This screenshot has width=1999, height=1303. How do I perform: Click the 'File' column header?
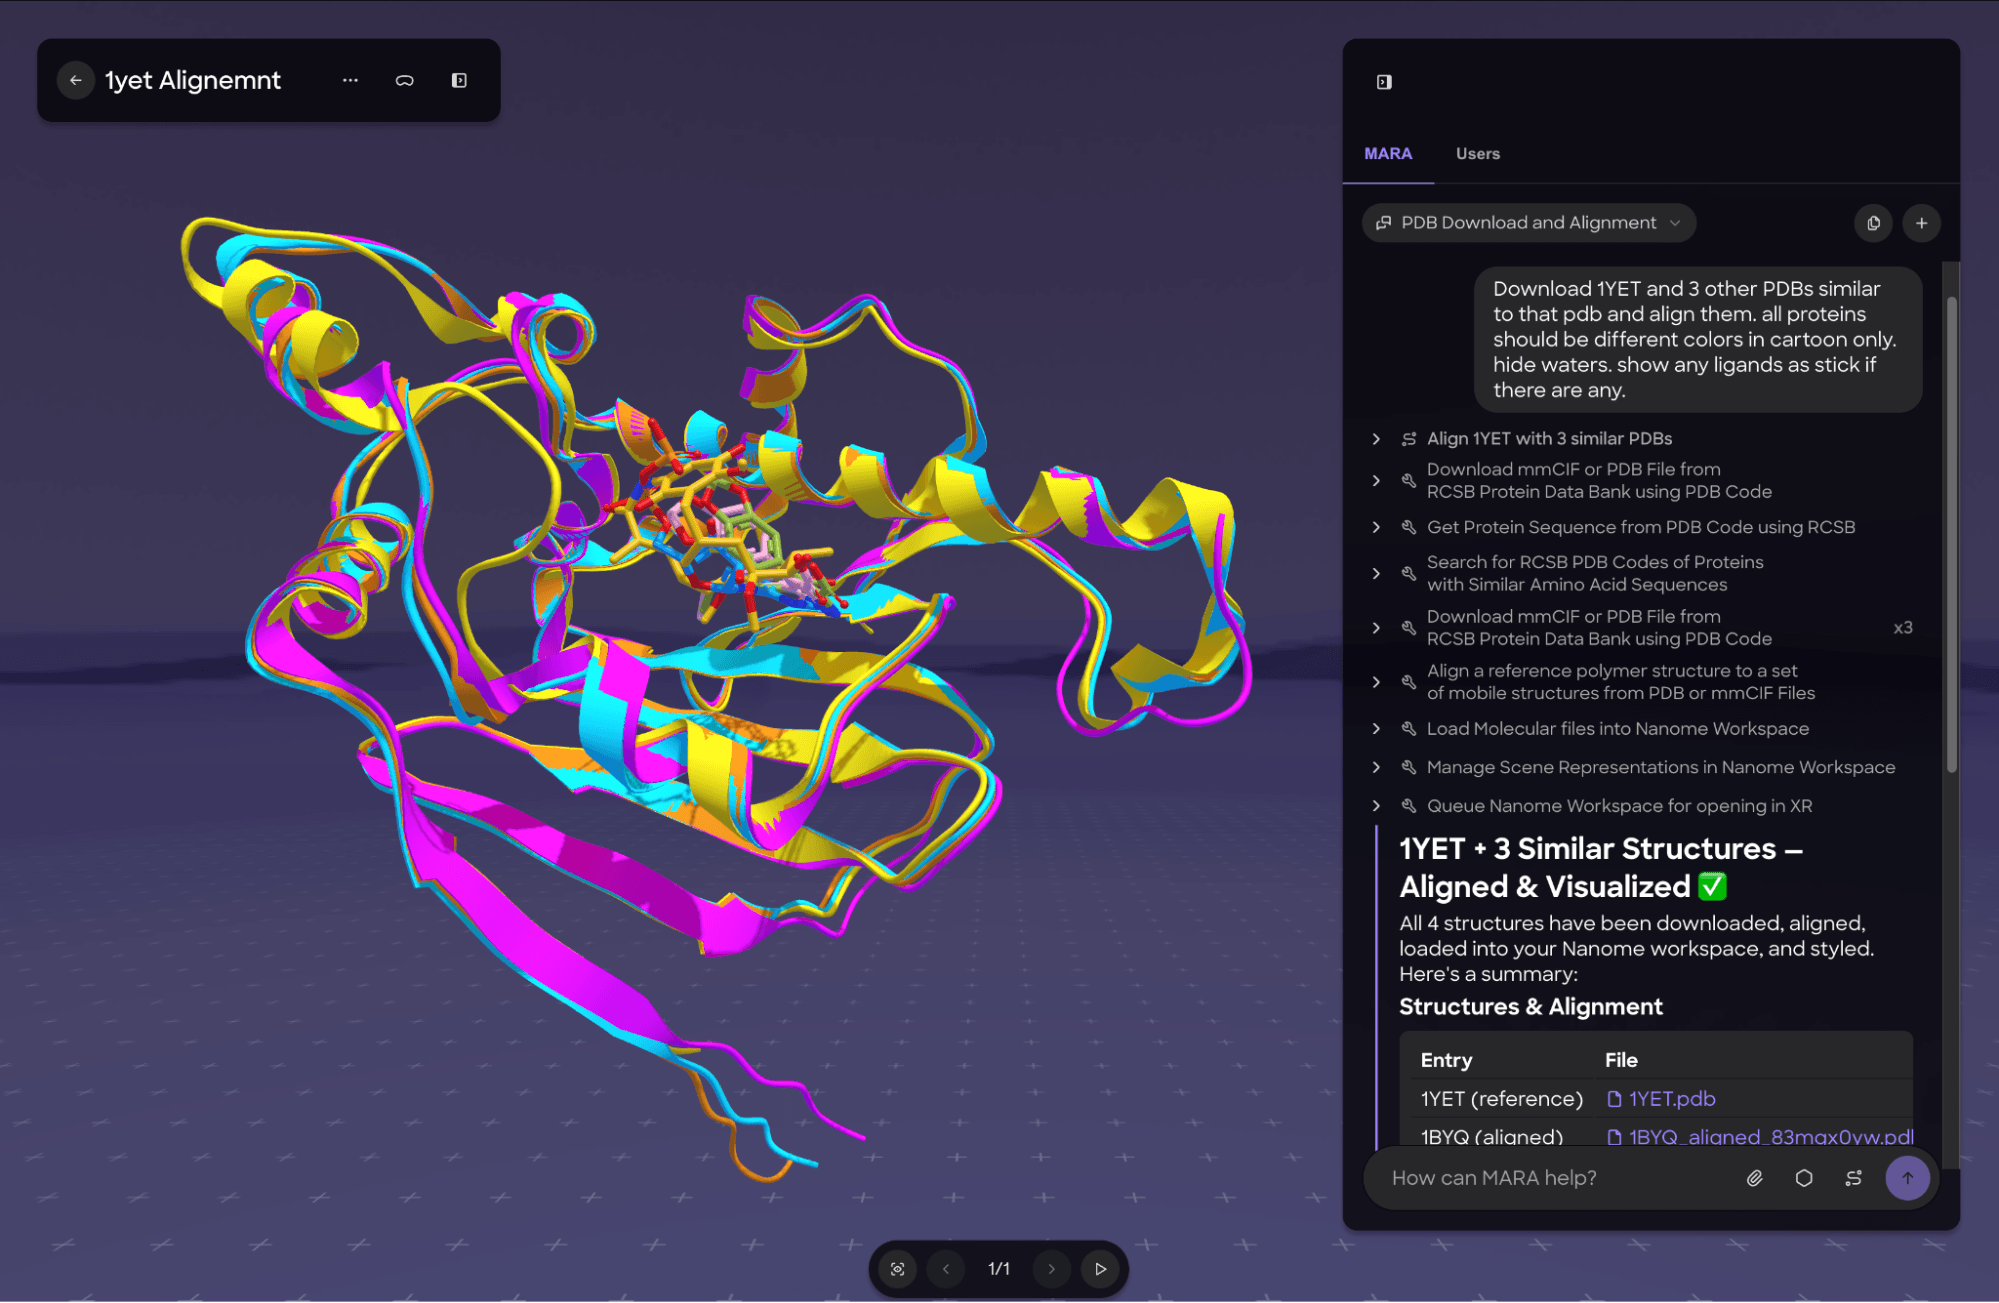(1621, 1060)
